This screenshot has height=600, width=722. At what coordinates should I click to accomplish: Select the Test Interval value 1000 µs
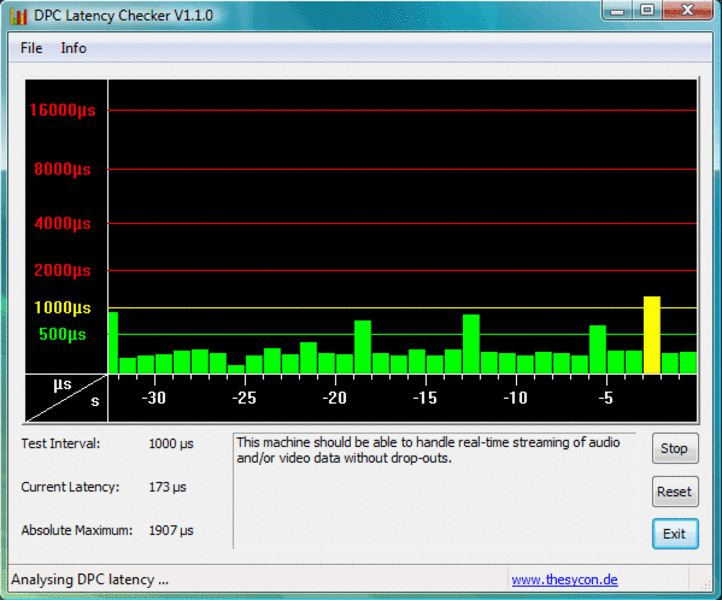(x=171, y=443)
